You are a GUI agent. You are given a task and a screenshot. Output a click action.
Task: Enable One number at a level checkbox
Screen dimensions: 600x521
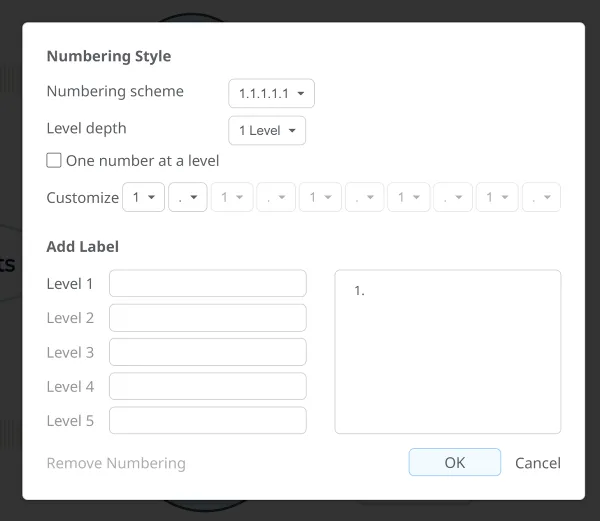pyautogui.click(x=54, y=160)
